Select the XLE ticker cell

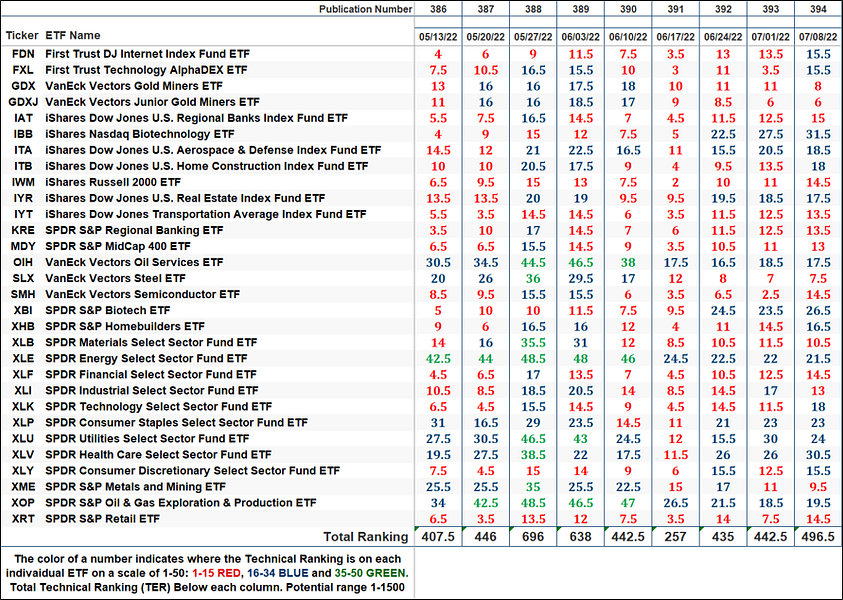coord(23,359)
